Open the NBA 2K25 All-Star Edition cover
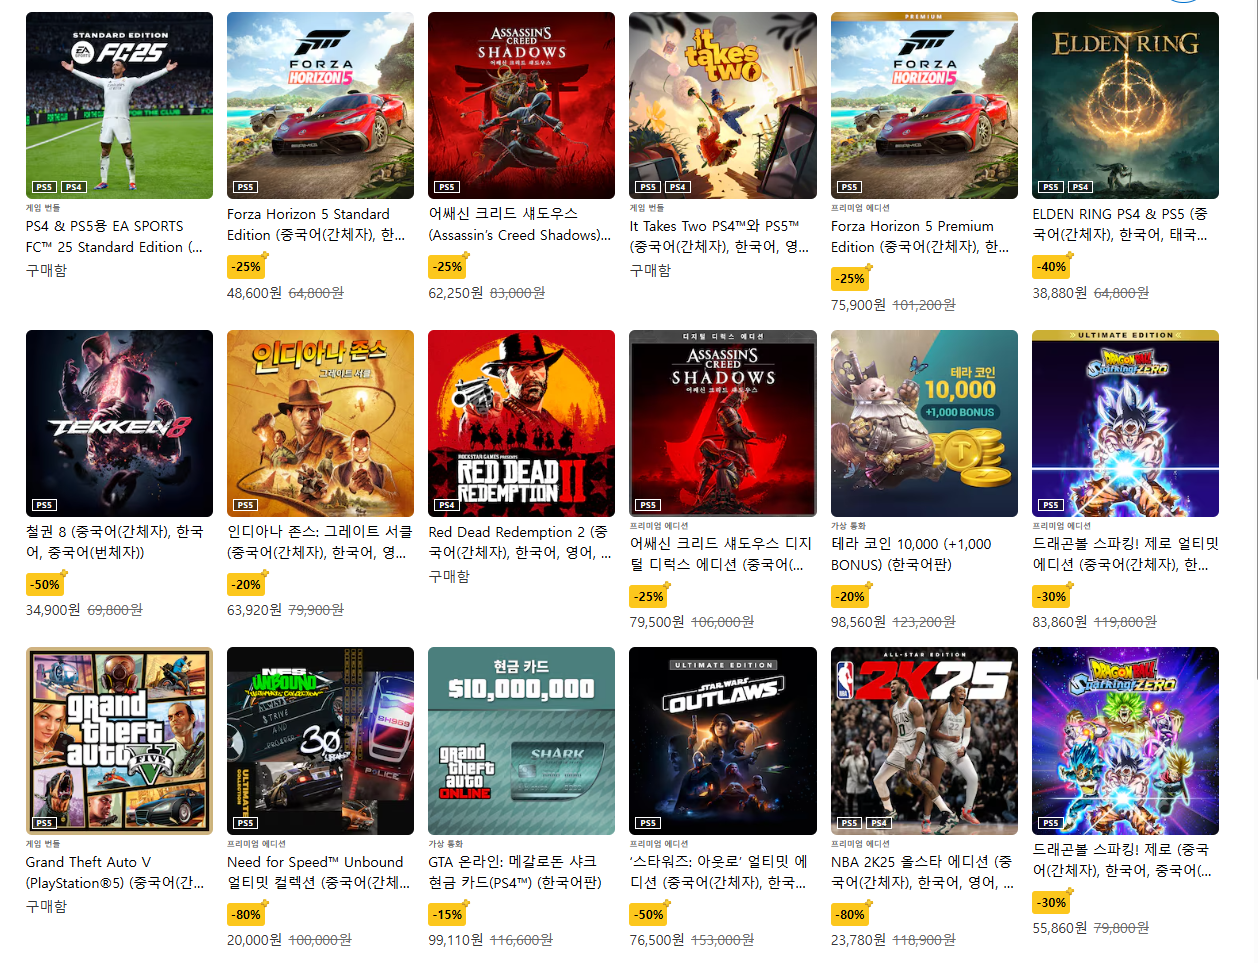Screen dimensions: 1258x963 click(x=924, y=740)
